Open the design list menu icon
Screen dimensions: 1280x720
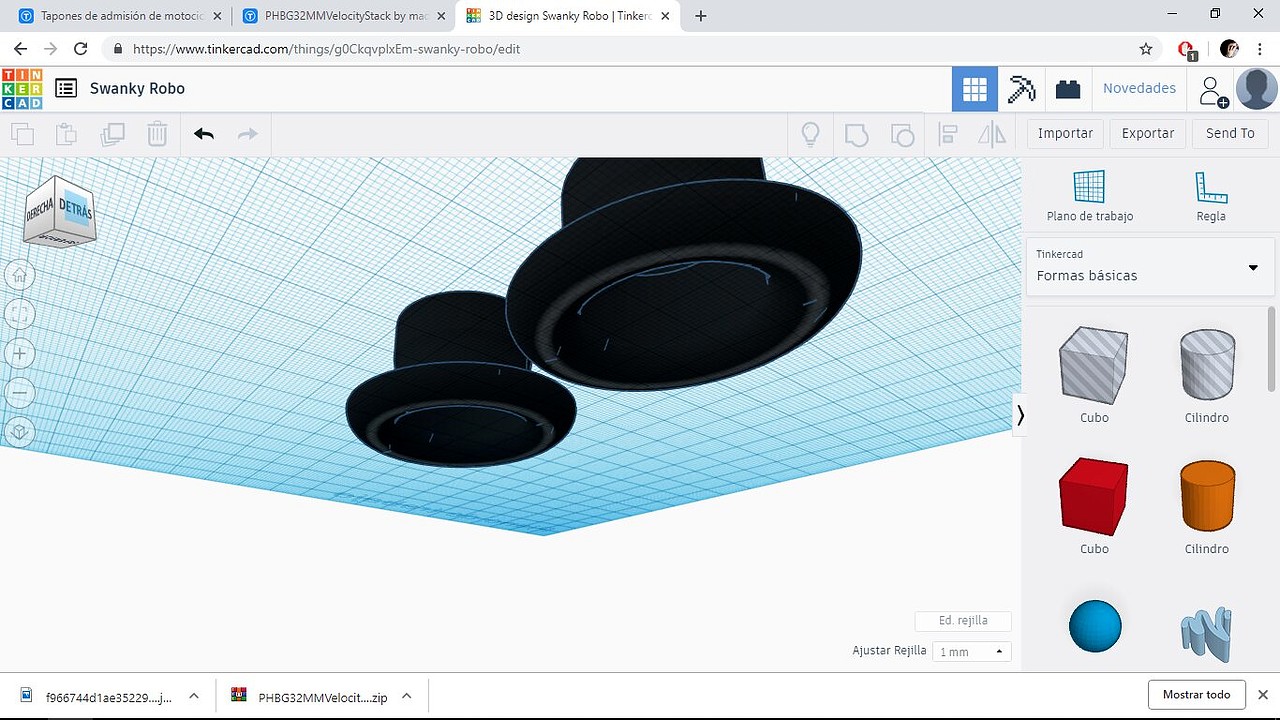[x=66, y=89]
